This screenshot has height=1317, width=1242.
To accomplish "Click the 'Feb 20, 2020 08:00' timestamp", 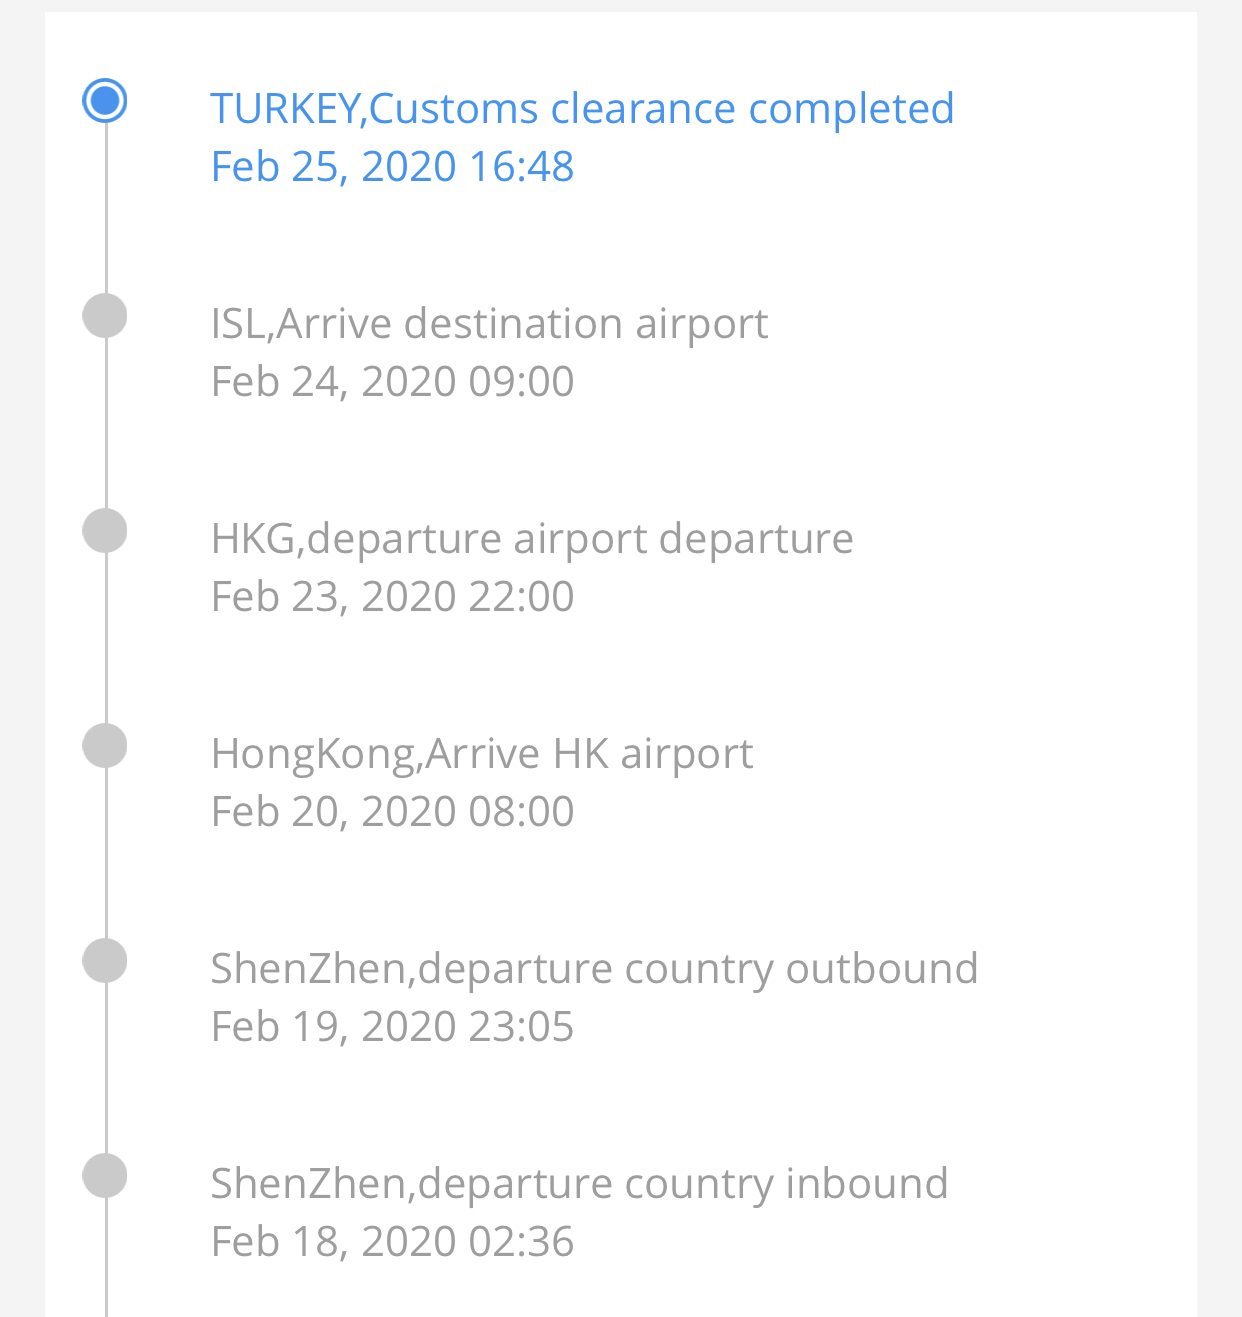I will 392,811.
